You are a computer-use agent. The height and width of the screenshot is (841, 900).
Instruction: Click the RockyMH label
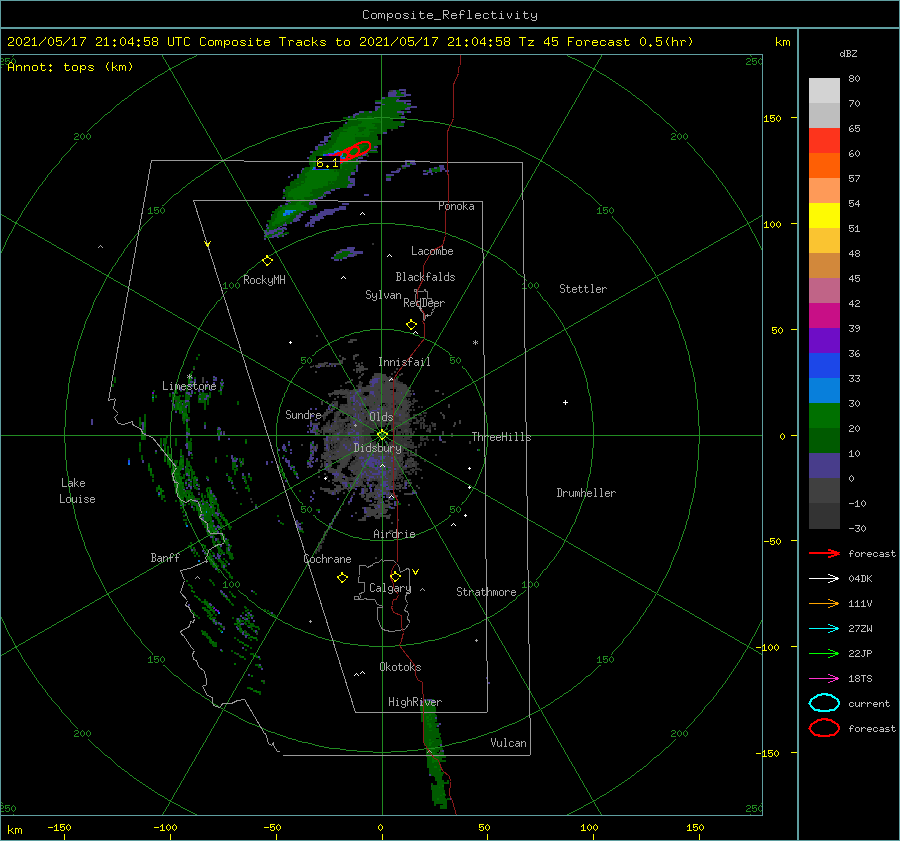(x=264, y=280)
